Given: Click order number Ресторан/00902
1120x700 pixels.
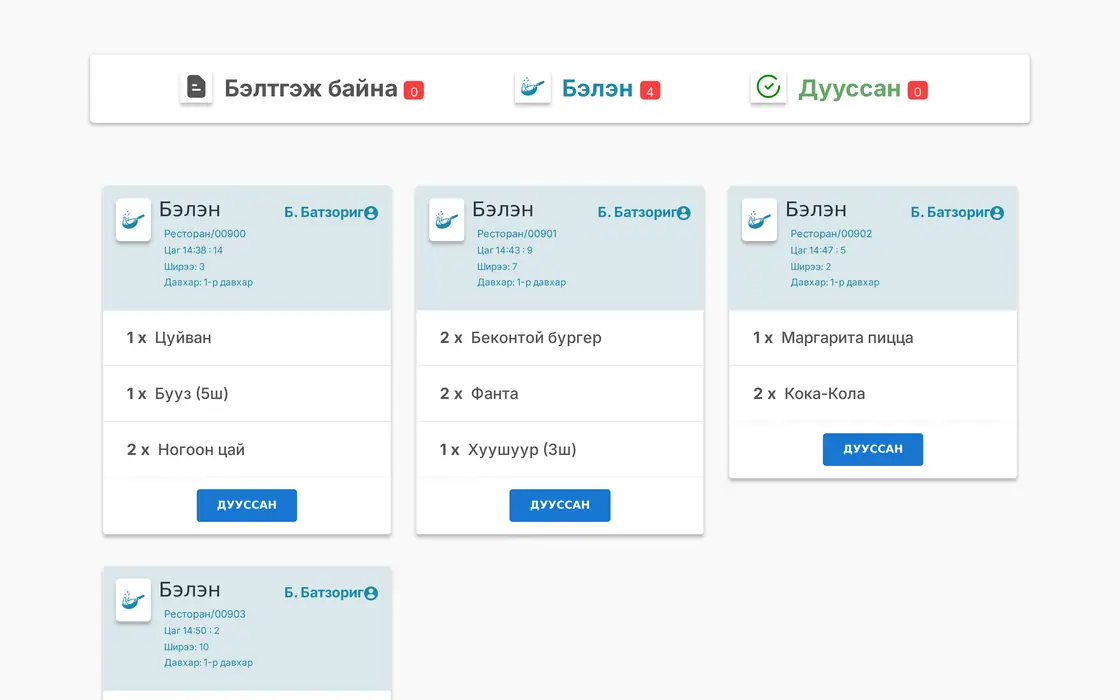Looking at the screenshot, I should click(x=831, y=234).
